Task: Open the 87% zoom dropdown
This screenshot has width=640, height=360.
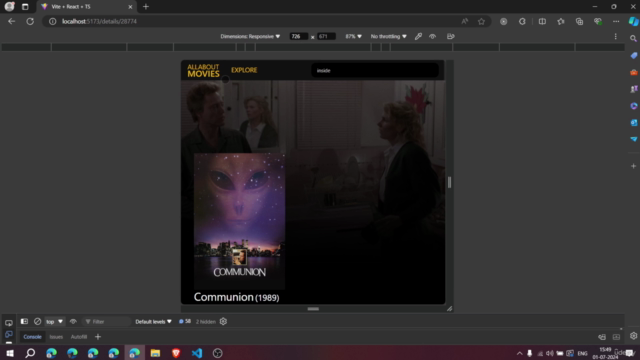Action: (353, 36)
